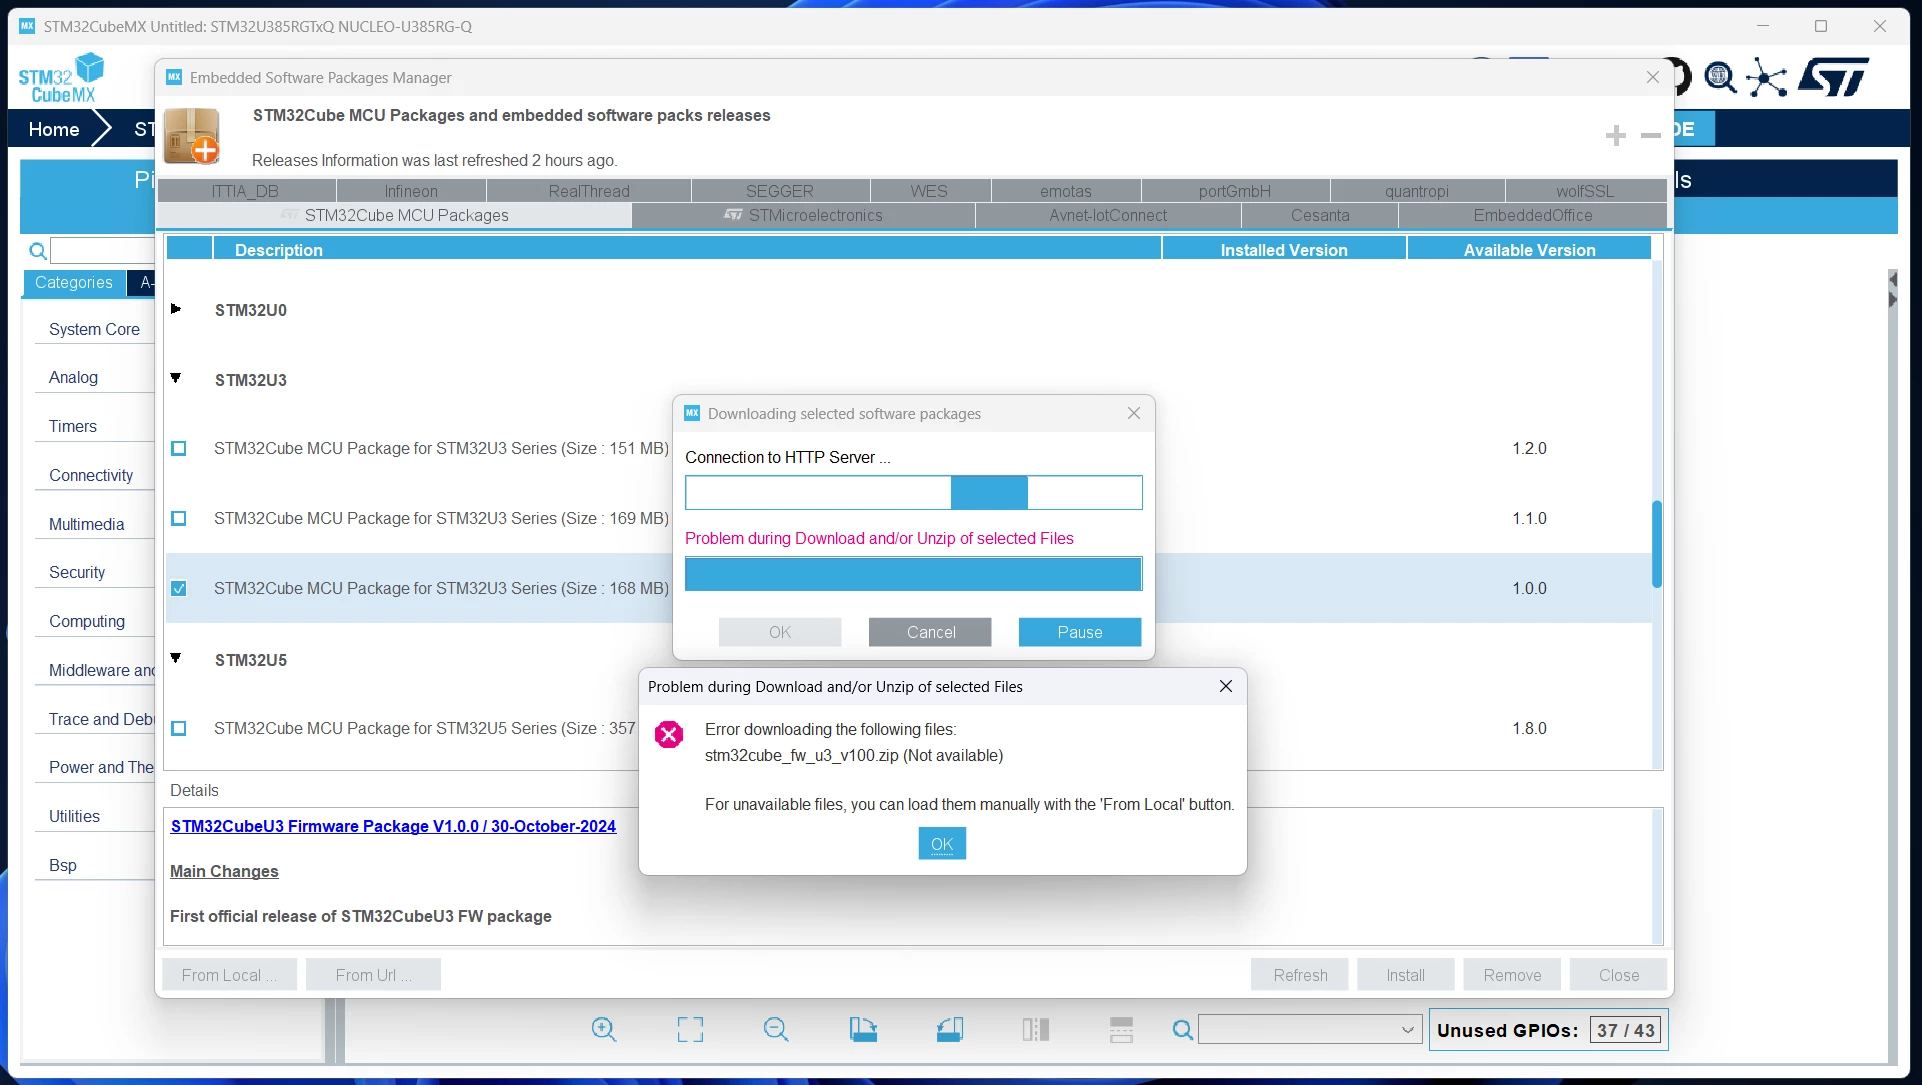Click the zoom in magnifier icon
The width and height of the screenshot is (1922, 1085).
coord(604,1029)
